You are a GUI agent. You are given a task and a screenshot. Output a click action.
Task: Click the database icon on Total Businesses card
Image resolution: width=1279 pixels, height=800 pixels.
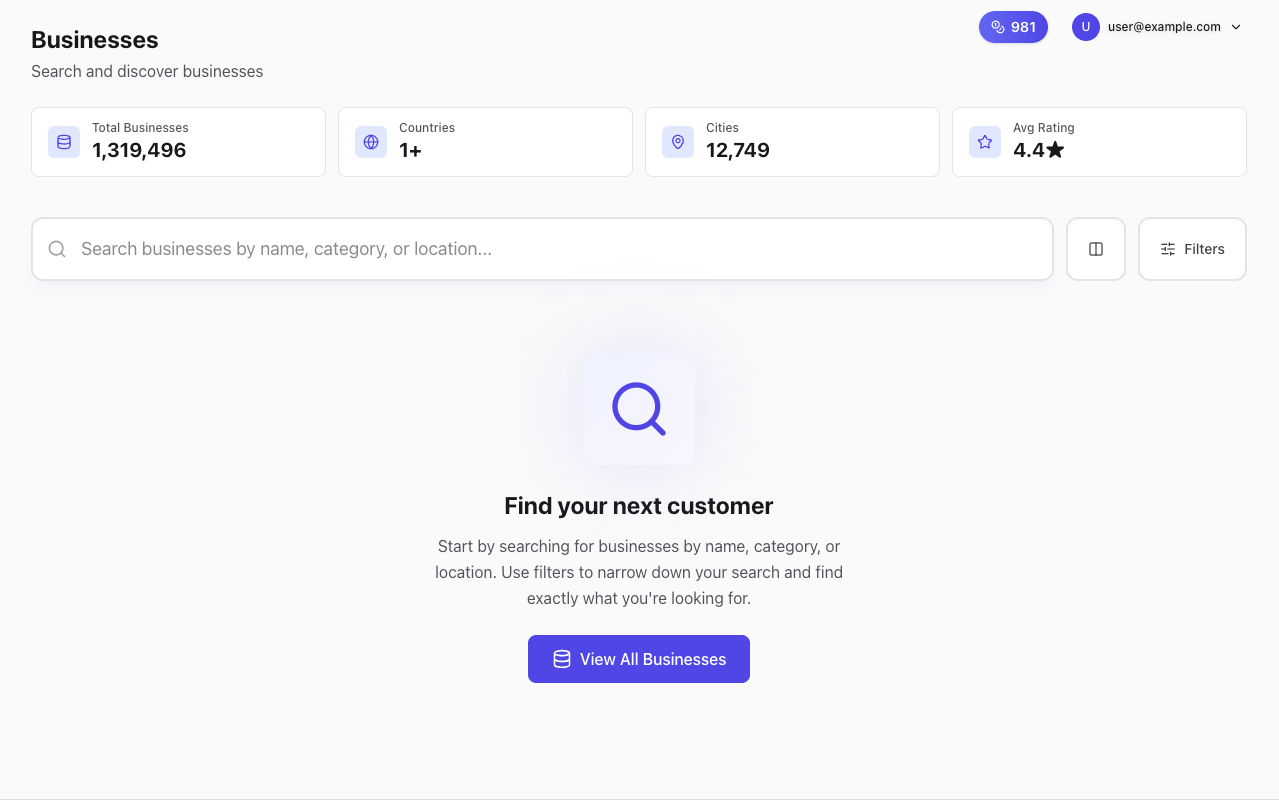pos(63,142)
